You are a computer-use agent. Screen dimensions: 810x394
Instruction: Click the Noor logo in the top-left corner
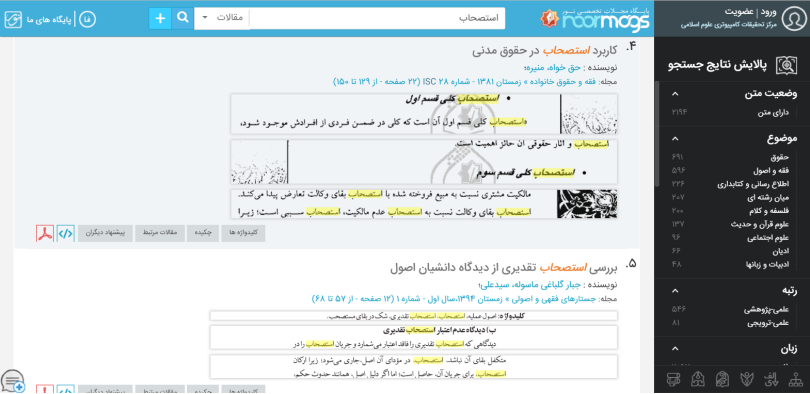[x=13, y=19]
